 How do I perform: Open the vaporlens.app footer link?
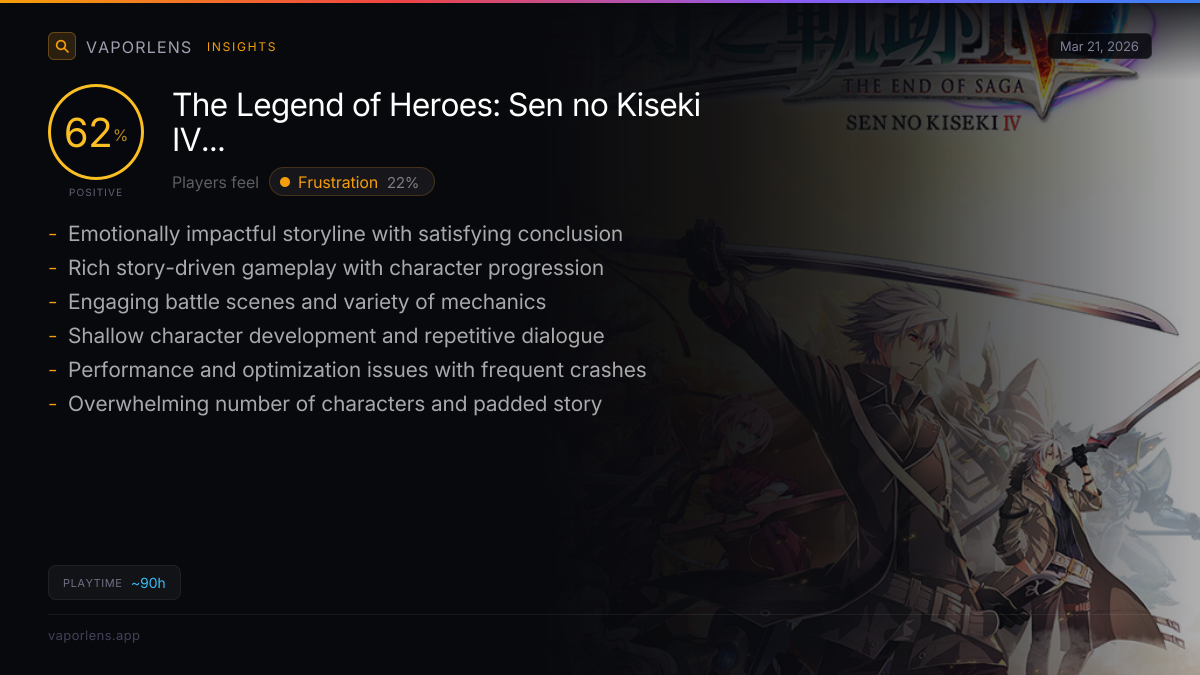[x=94, y=636]
